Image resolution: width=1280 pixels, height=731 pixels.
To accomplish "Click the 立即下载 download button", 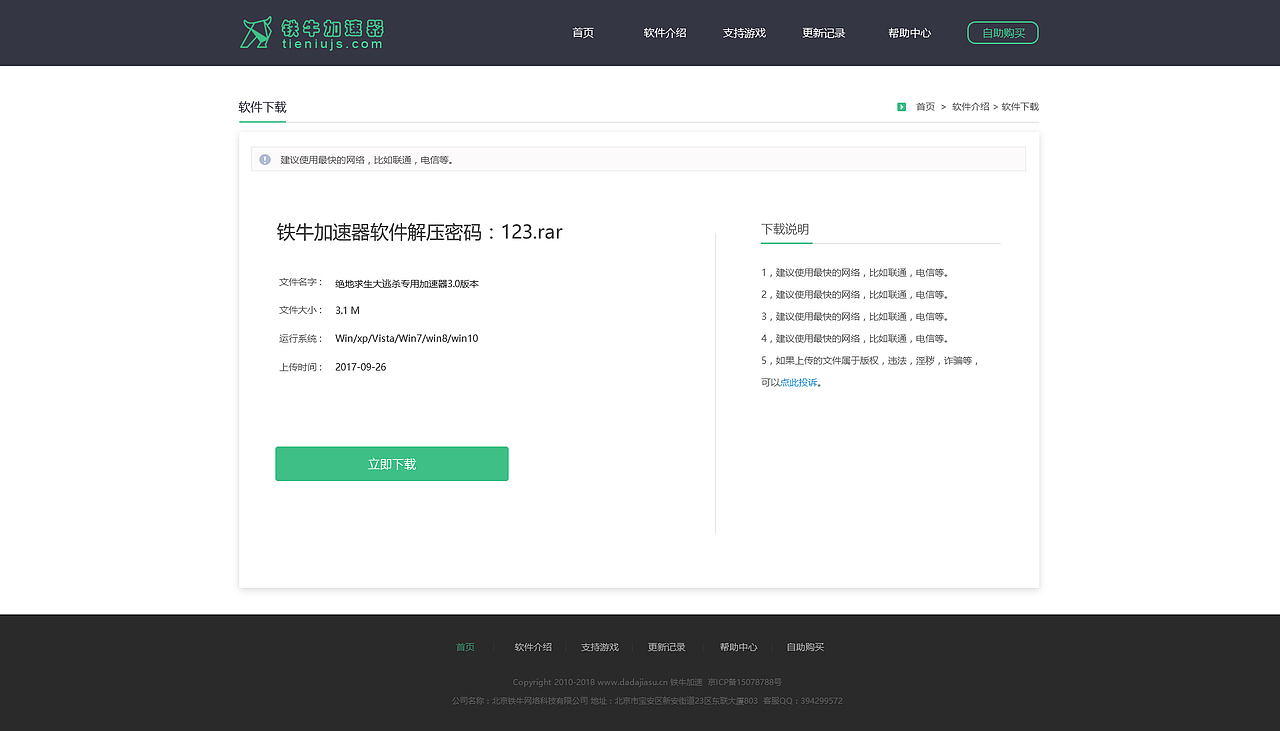I will 391,463.
